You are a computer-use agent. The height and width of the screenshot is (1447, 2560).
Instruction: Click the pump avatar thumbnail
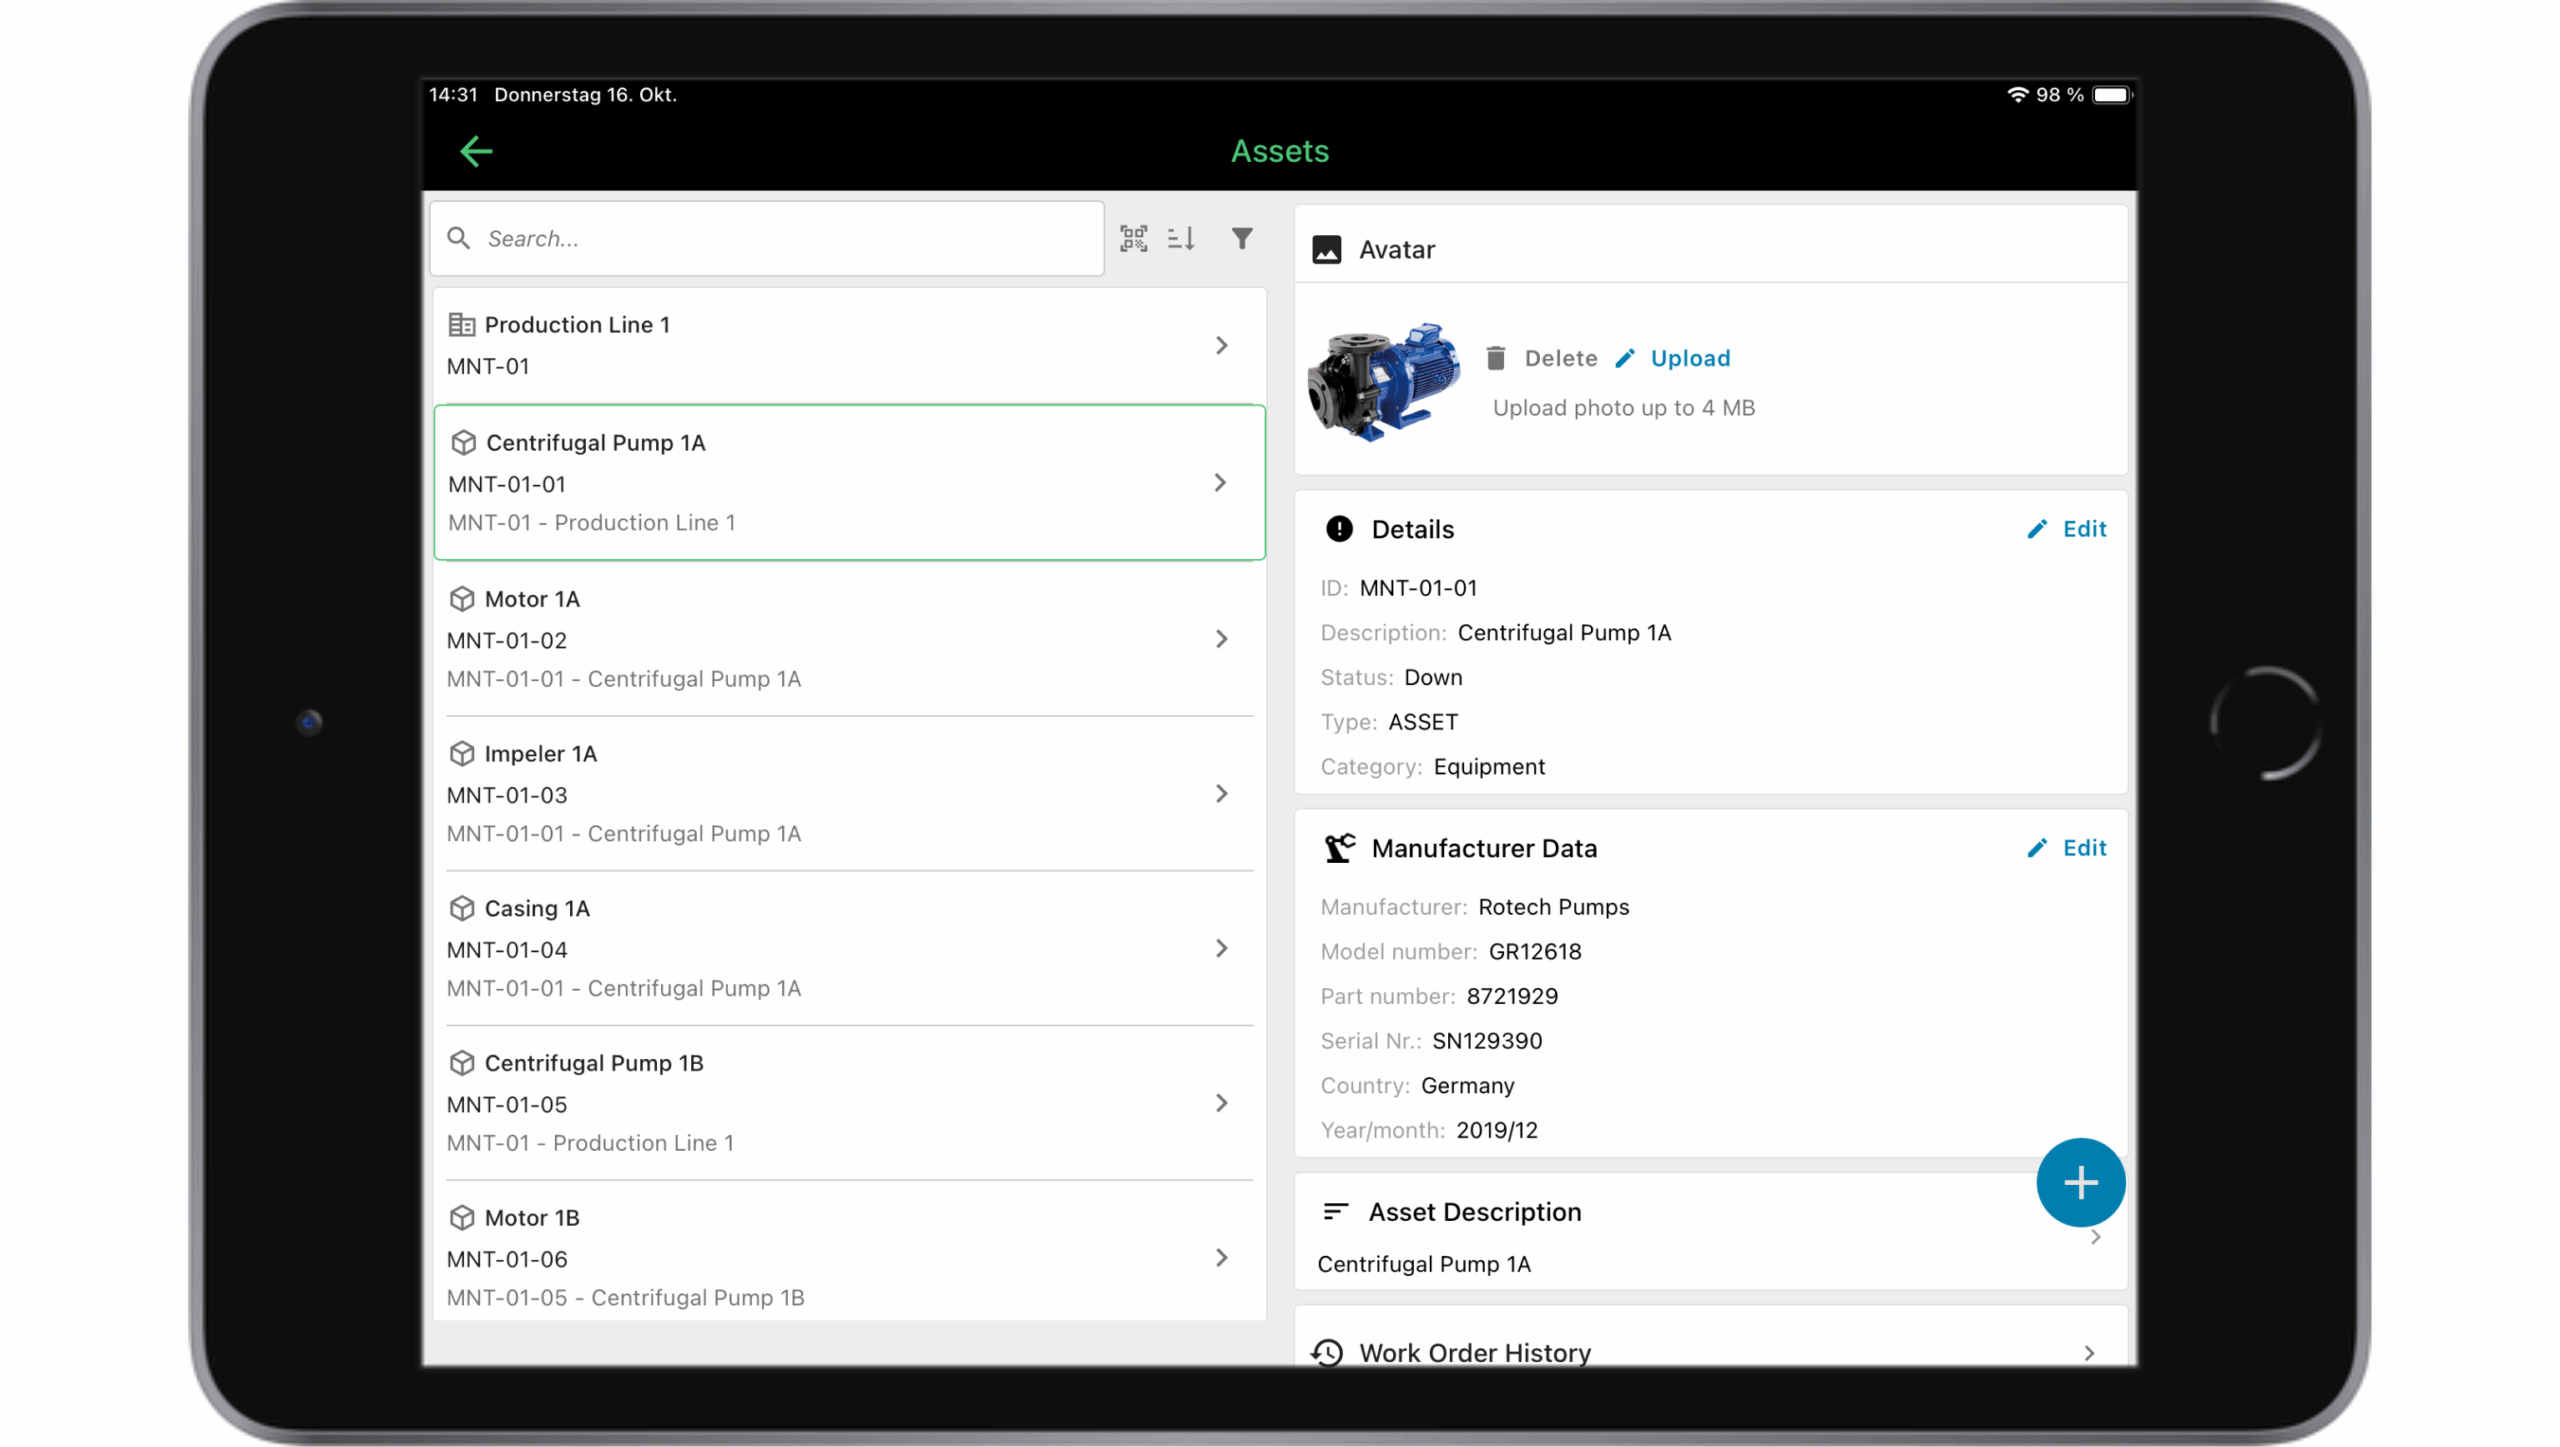coord(1384,382)
